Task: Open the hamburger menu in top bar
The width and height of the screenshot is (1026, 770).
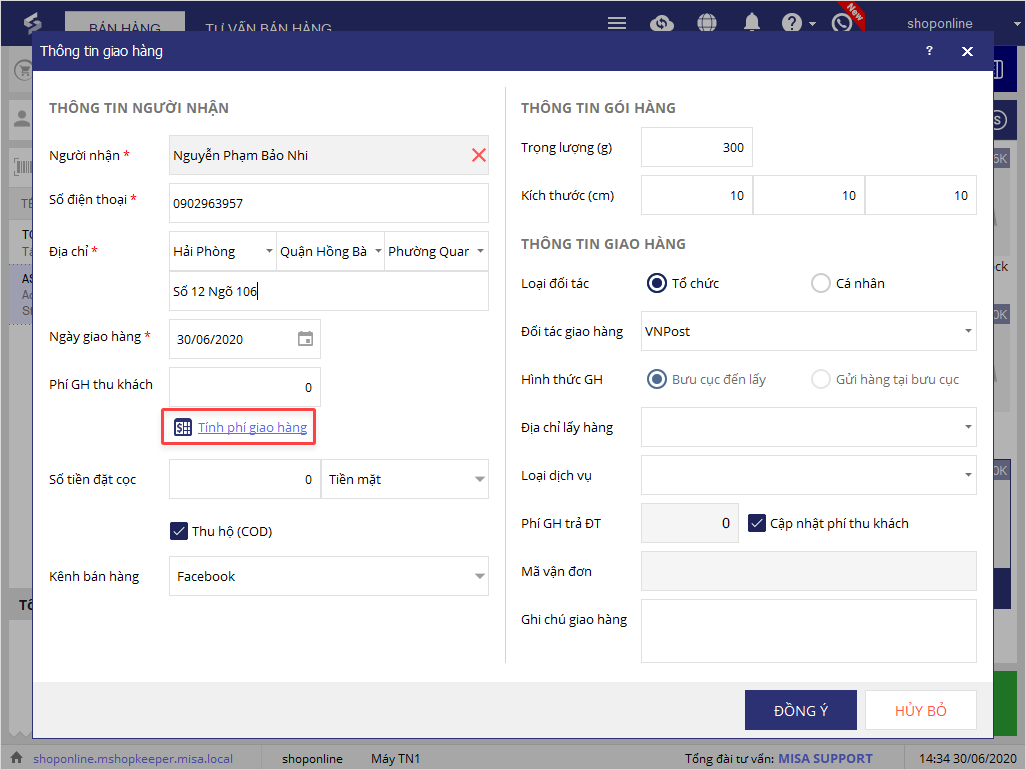Action: (x=617, y=23)
